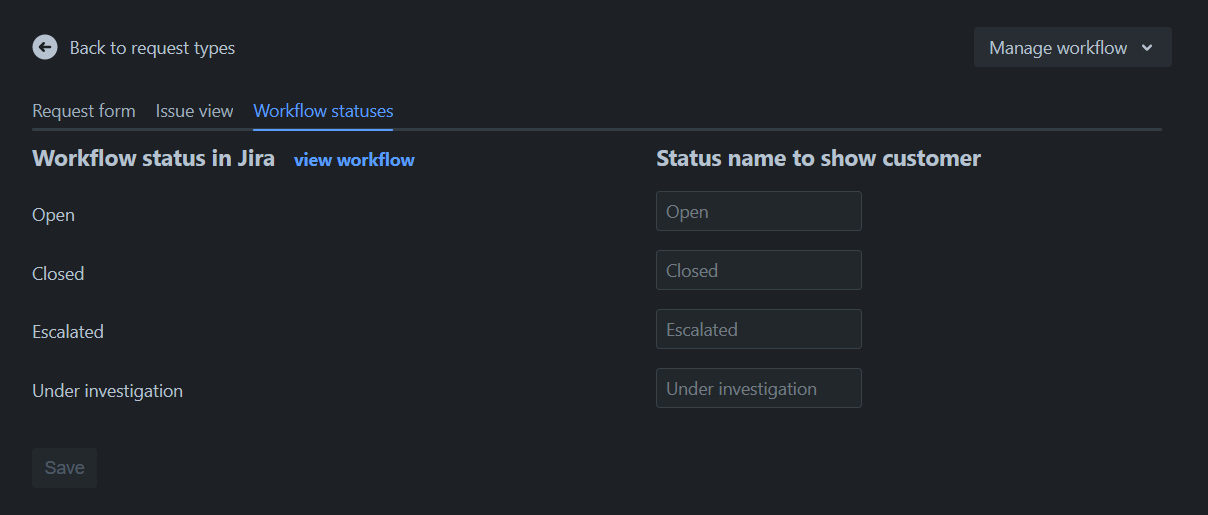Click the 'Manage workflow' button text
Image resolution: width=1208 pixels, height=515 pixels.
1058,48
